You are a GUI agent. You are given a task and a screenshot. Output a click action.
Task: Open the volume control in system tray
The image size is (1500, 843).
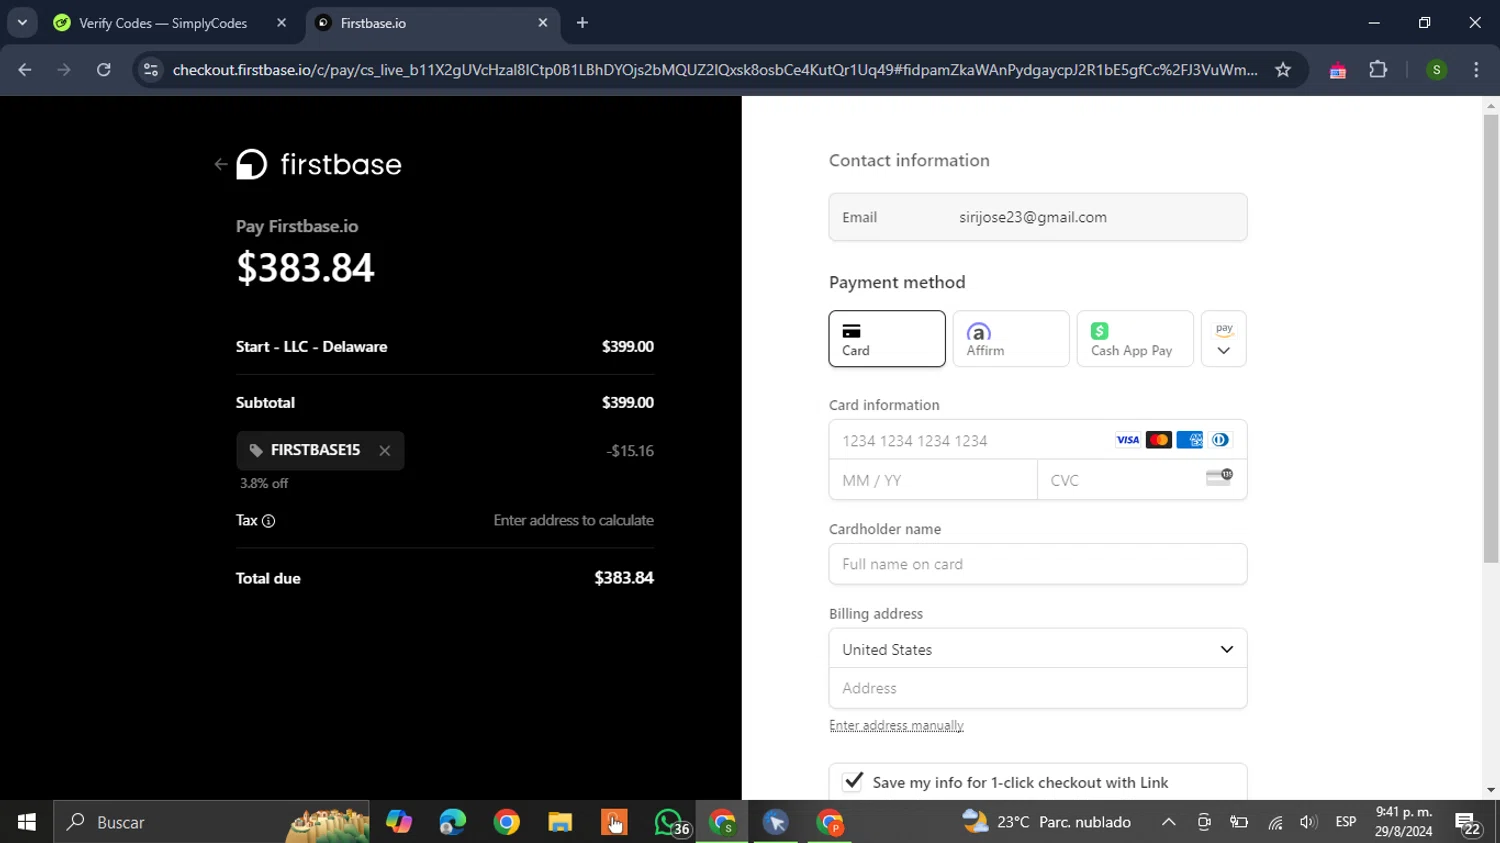point(1308,822)
